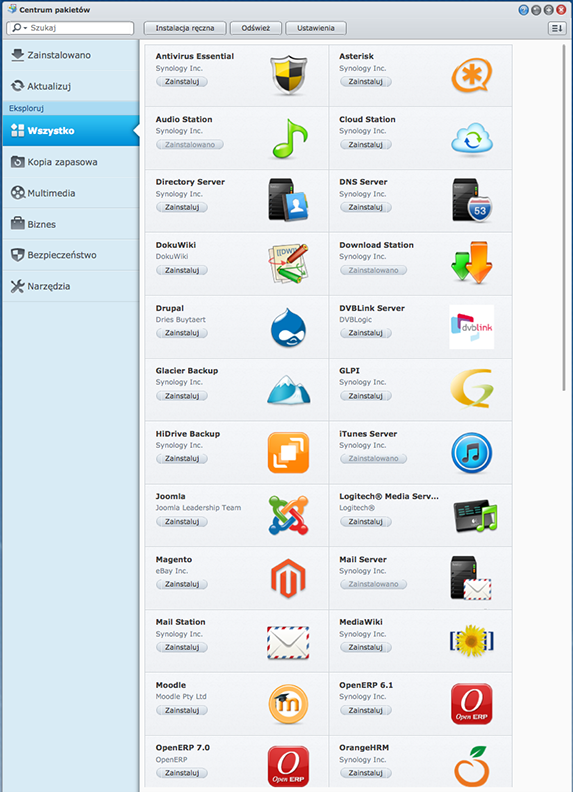Open the HiDrive Backup orange icon
Viewport: 573px width, 792px height.
pos(288,453)
